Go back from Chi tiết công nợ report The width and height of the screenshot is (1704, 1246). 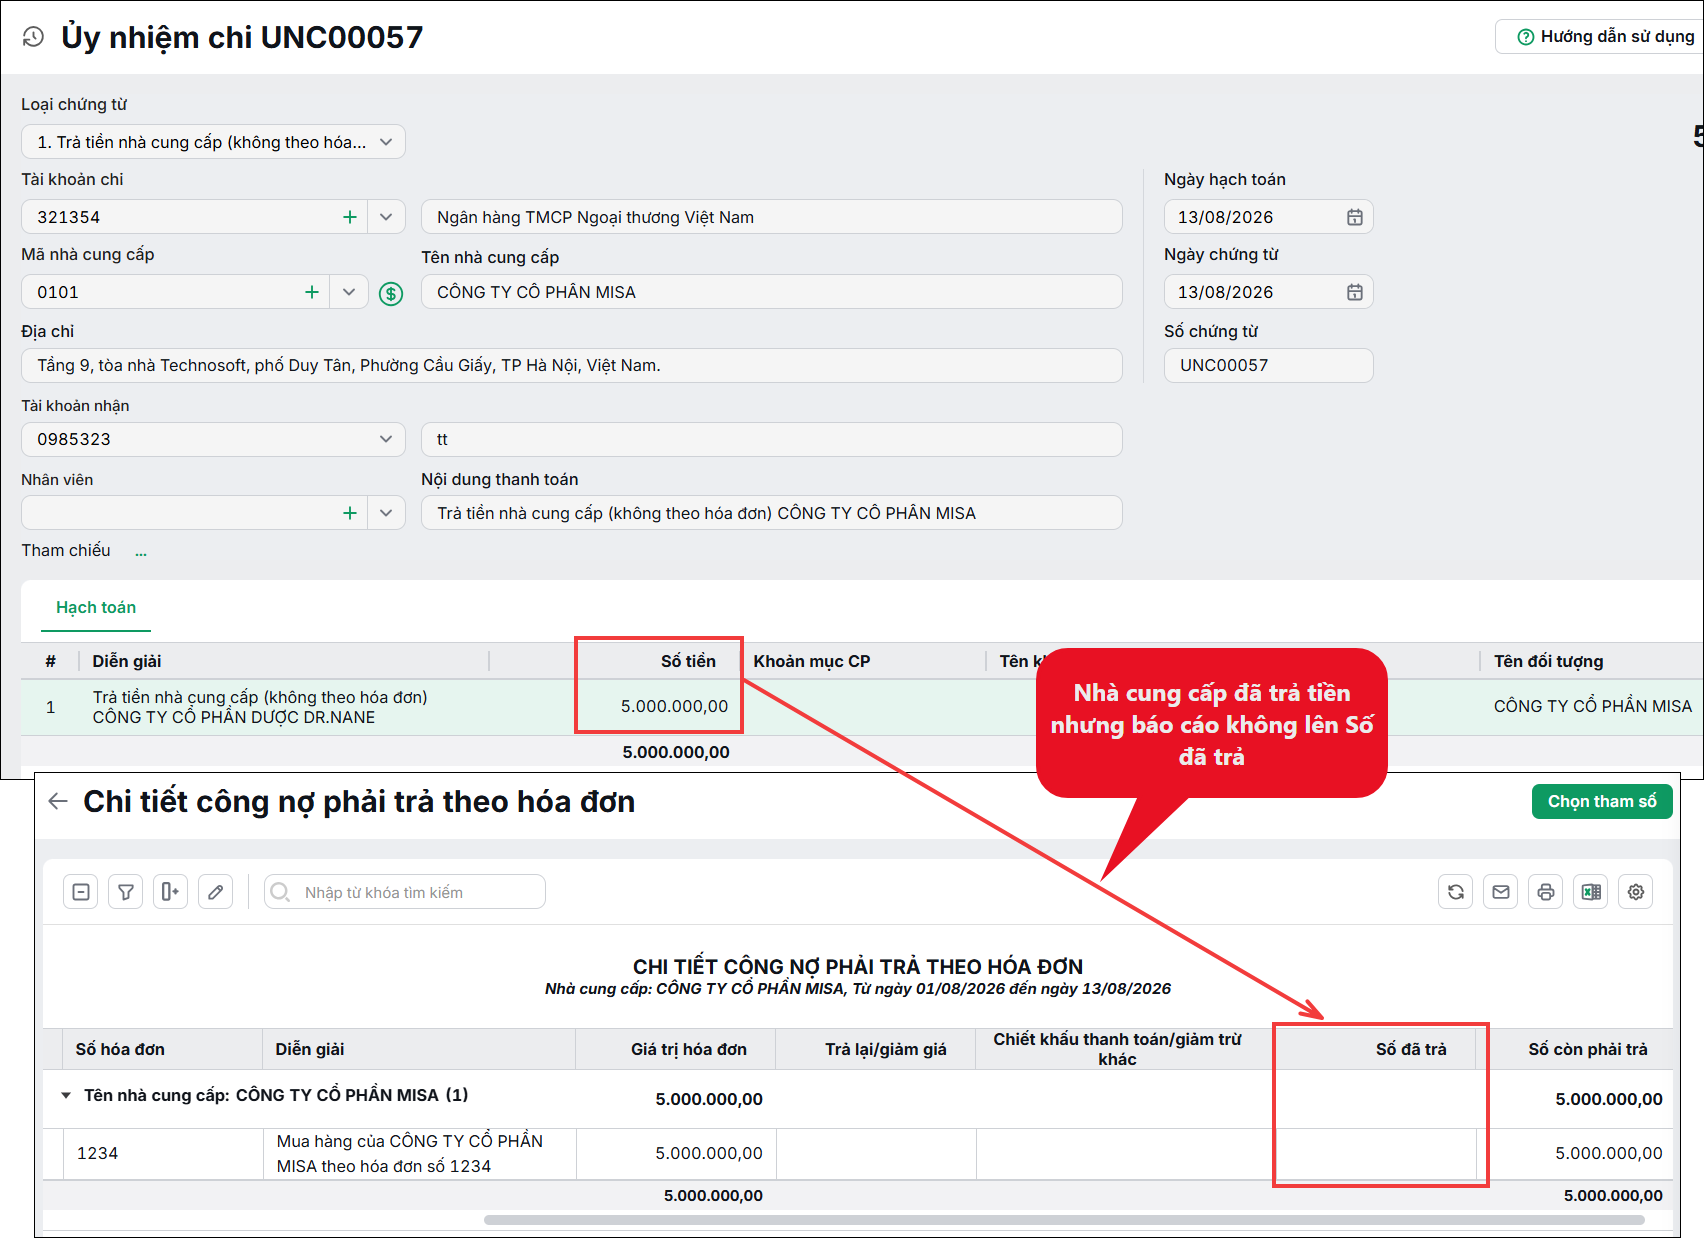click(x=58, y=801)
